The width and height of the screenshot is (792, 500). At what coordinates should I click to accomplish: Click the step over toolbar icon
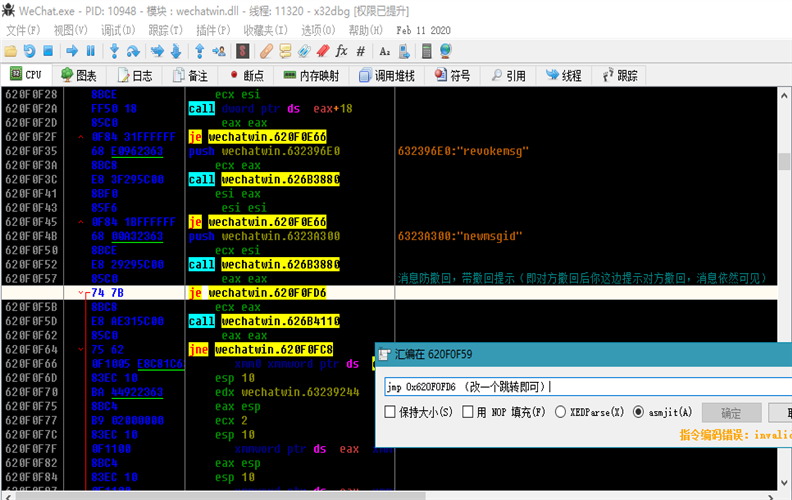point(133,50)
